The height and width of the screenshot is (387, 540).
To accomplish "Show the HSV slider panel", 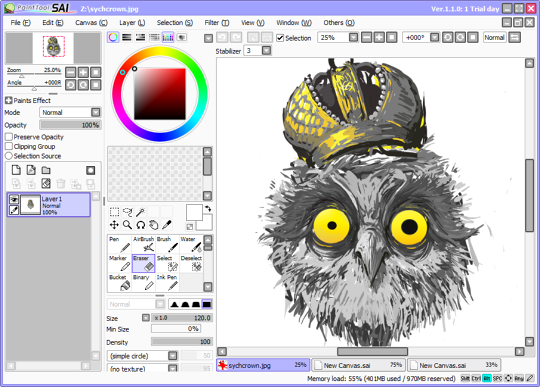I will tap(141, 37).
